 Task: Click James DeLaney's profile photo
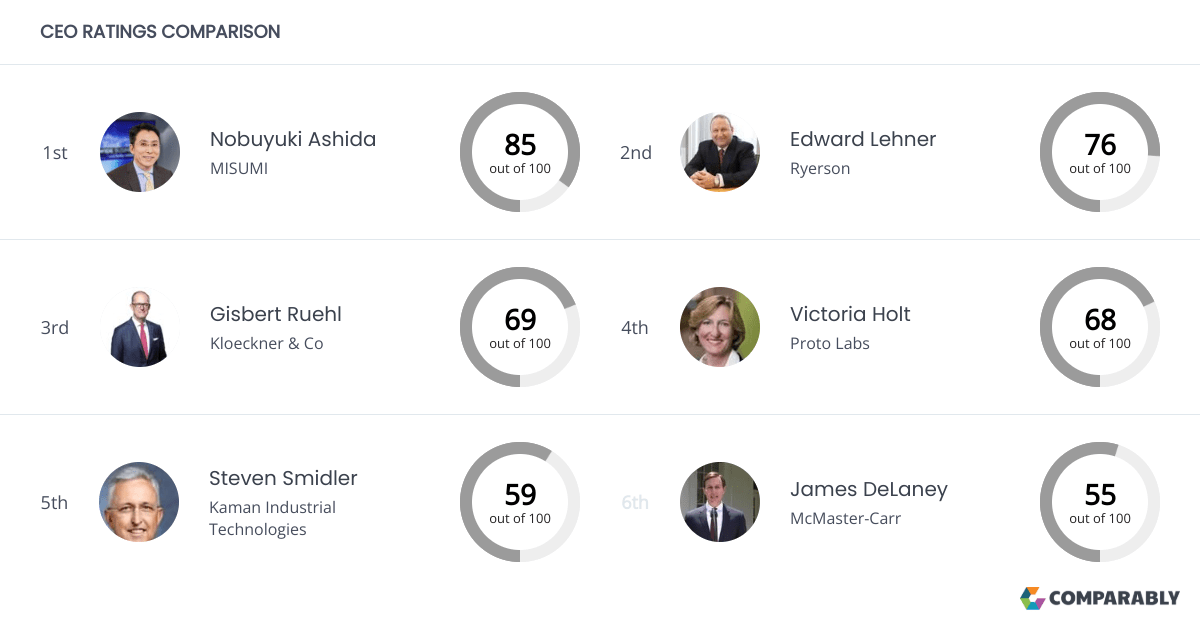(720, 502)
